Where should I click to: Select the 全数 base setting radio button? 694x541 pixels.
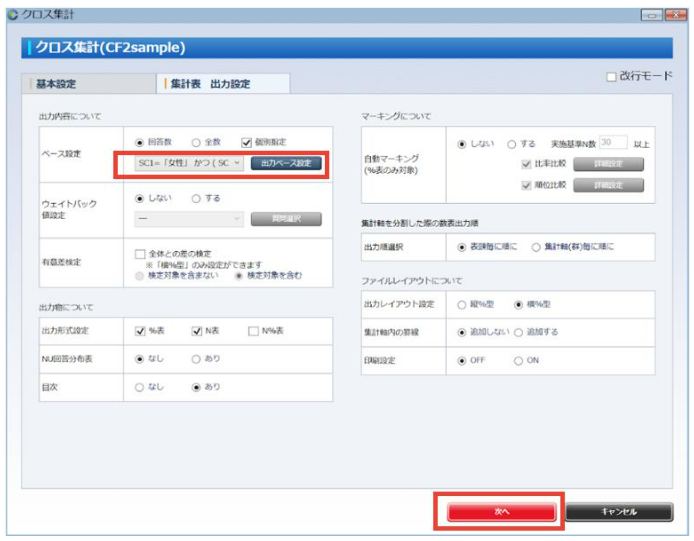196,143
